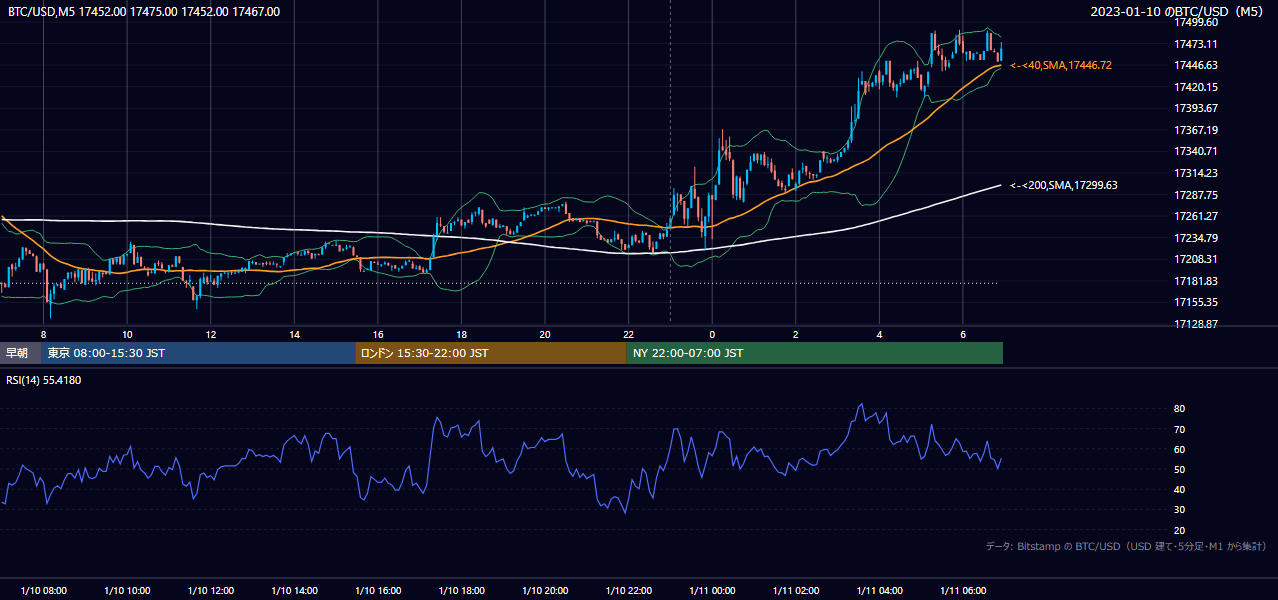Click hour label 12 under the price chart
This screenshot has width=1278, height=600.
coord(211,334)
